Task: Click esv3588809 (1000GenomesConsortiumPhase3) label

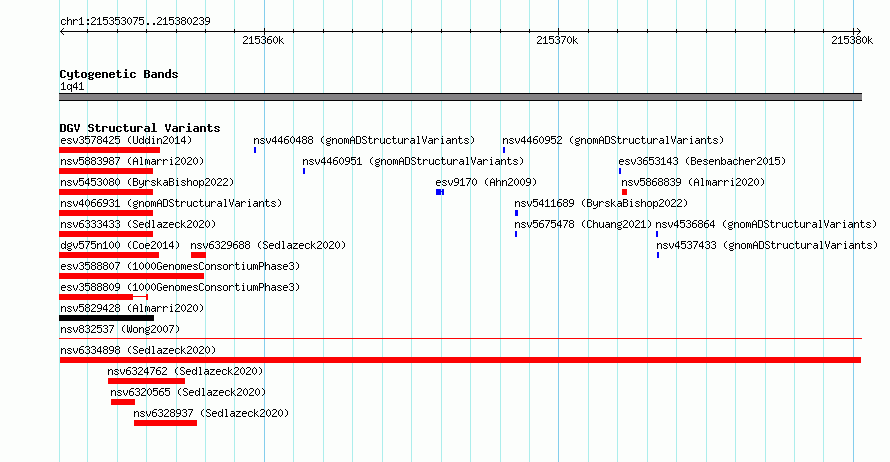Action: (x=180, y=287)
